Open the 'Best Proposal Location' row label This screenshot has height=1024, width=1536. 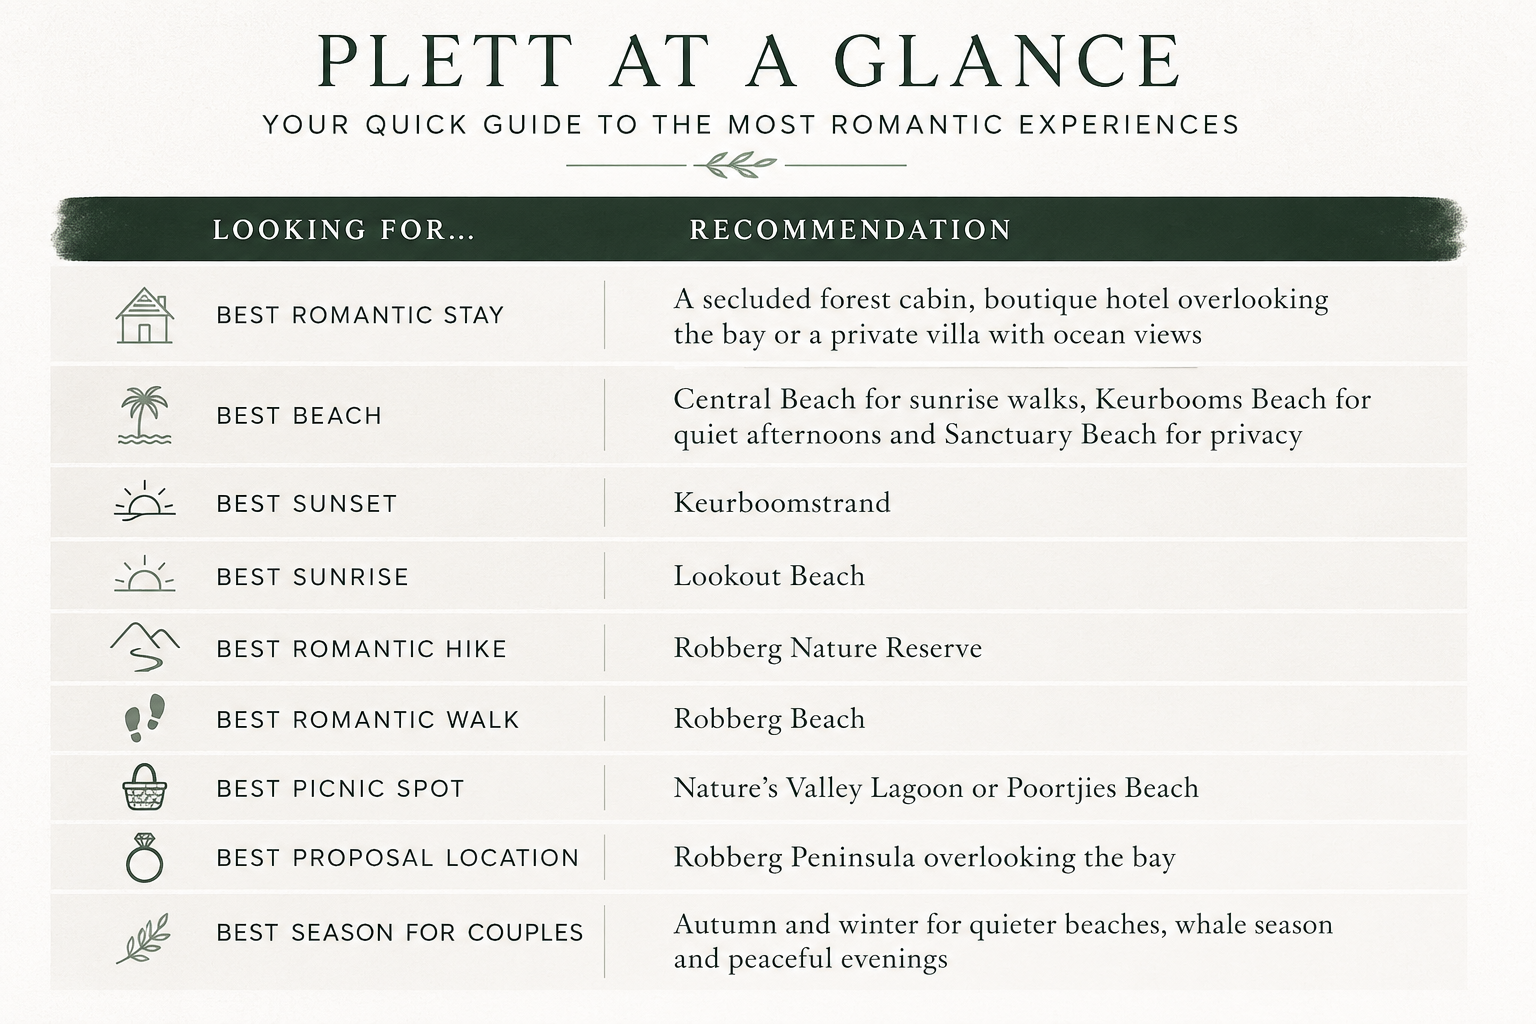[x=398, y=858]
